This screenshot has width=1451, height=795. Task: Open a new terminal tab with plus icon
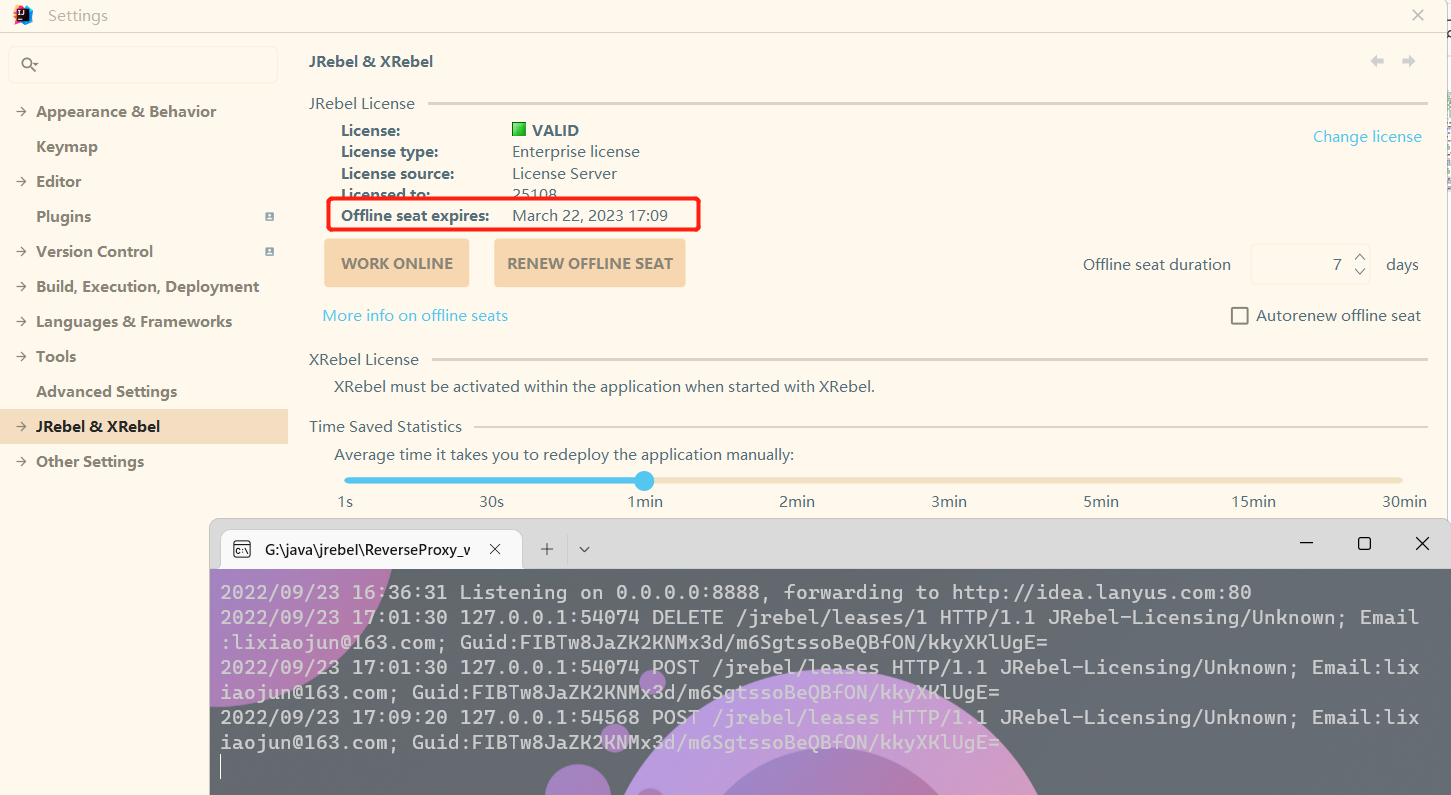[x=547, y=549]
